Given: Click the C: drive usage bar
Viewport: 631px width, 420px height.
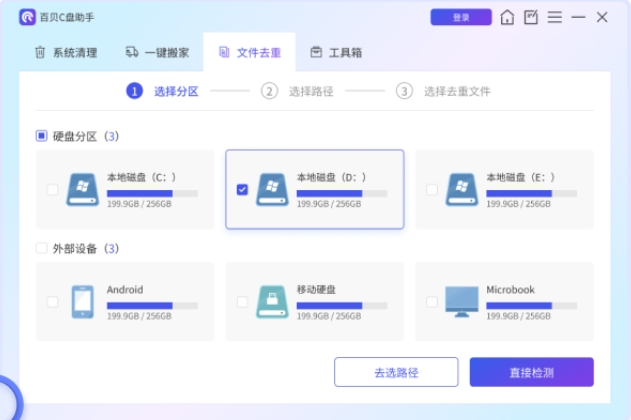Looking at the screenshot, I should click(152, 194).
